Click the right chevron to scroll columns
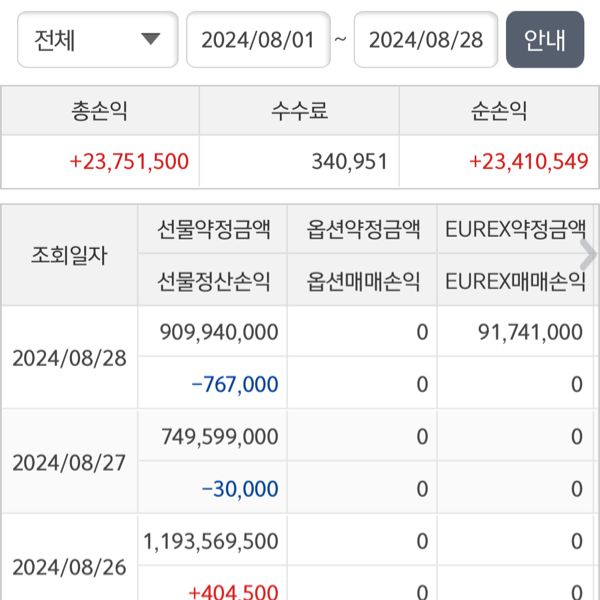The height and width of the screenshot is (600, 600). [588, 253]
